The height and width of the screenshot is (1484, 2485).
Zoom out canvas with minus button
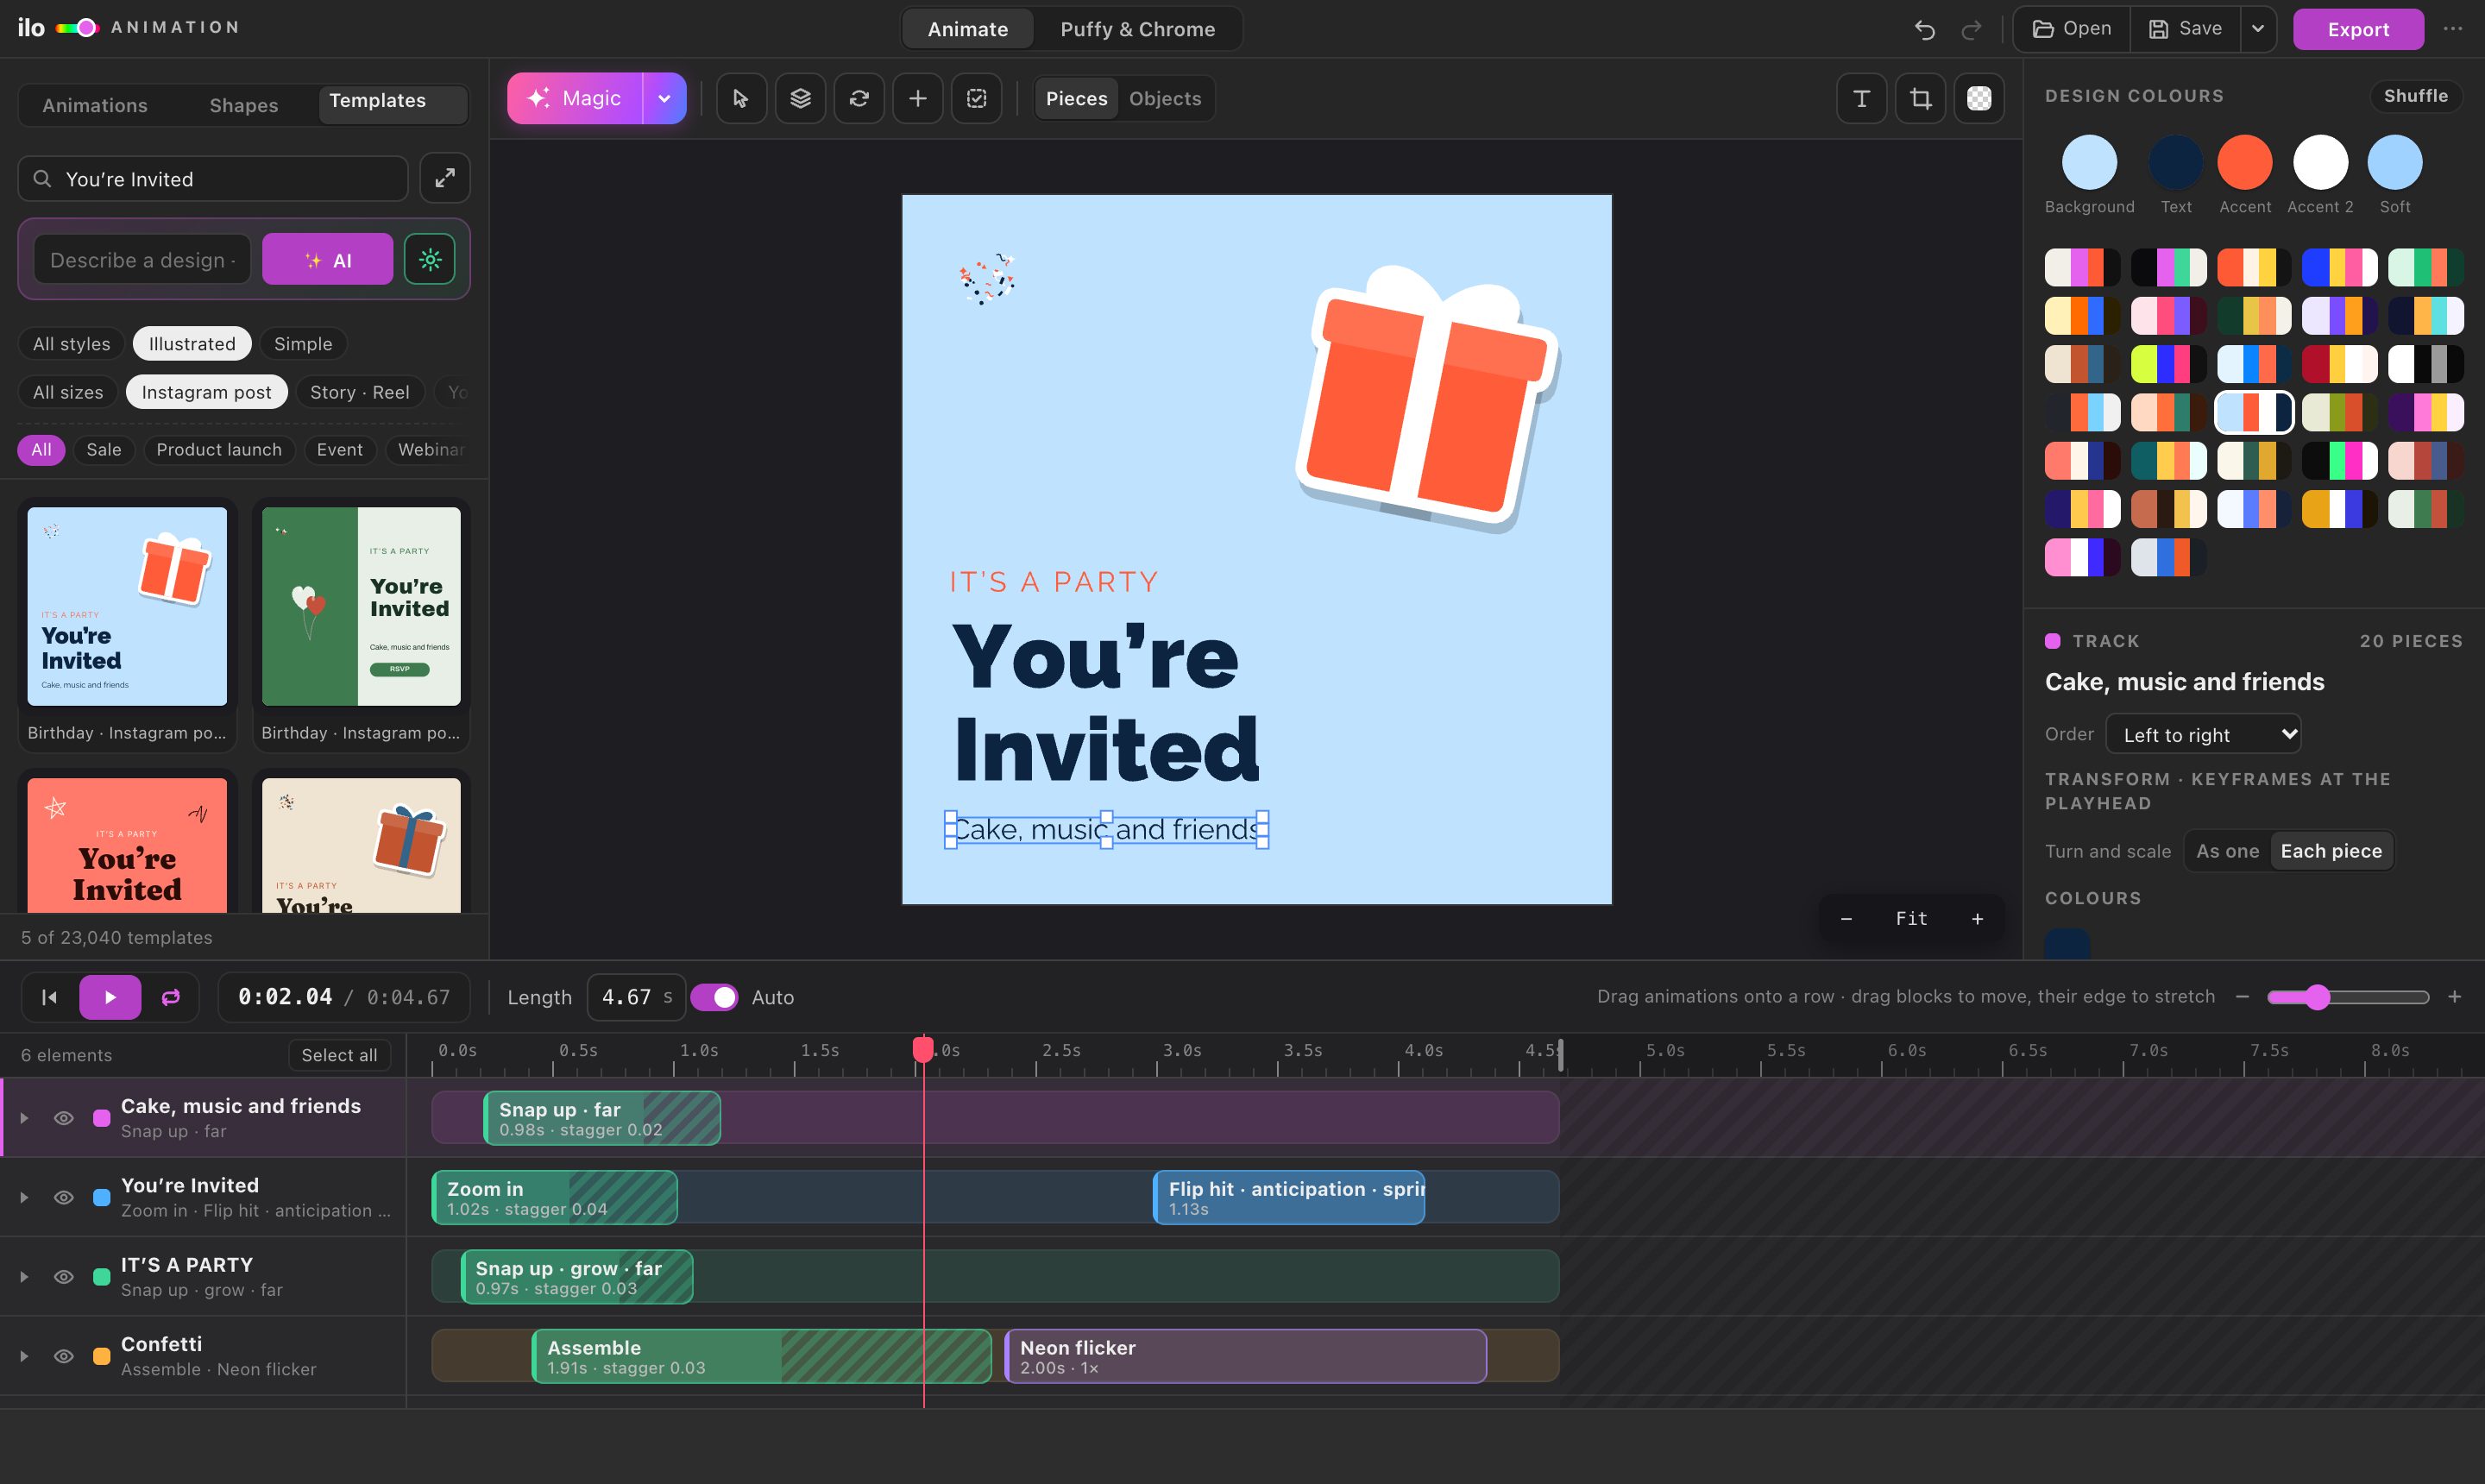click(1846, 918)
